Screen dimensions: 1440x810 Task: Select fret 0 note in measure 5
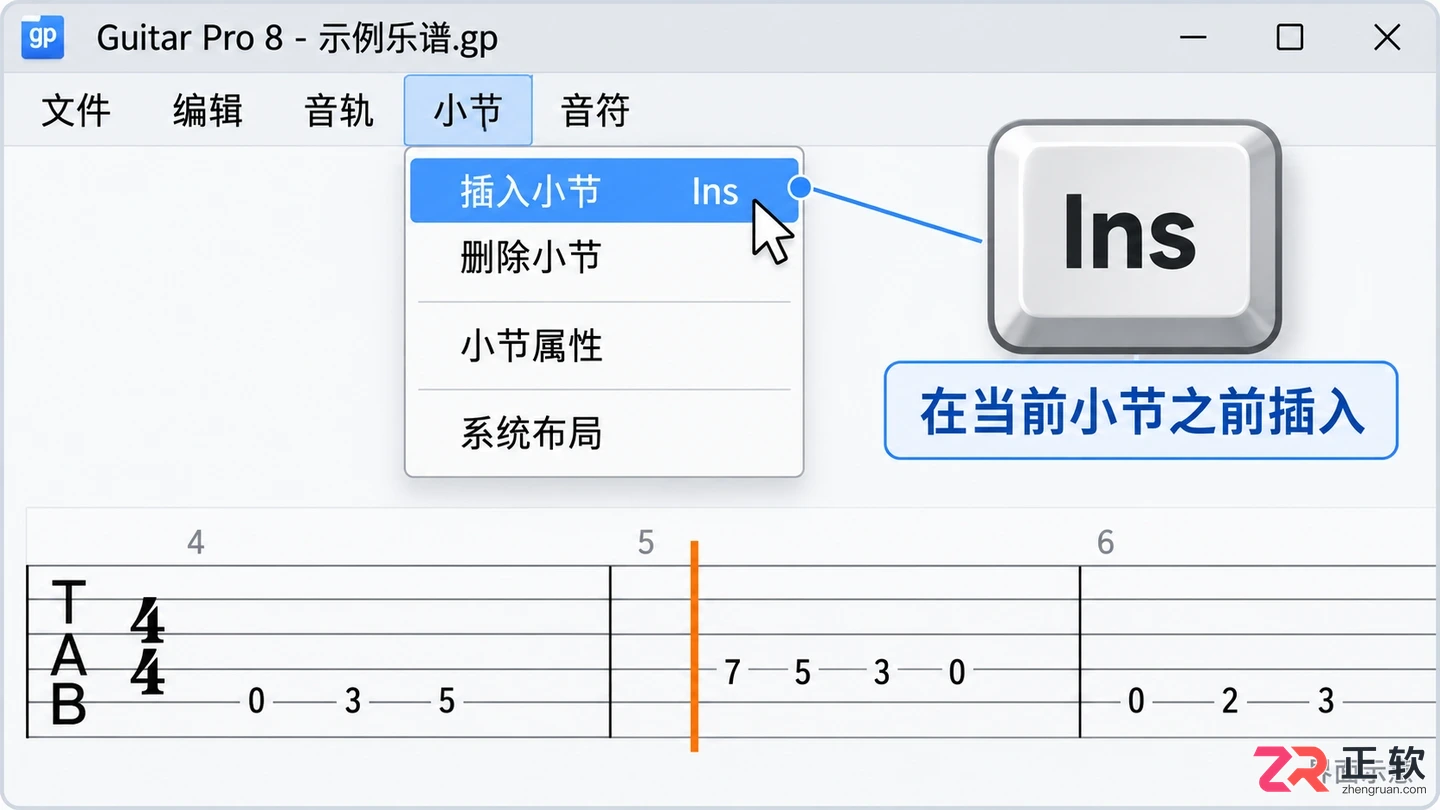click(957, 673)
